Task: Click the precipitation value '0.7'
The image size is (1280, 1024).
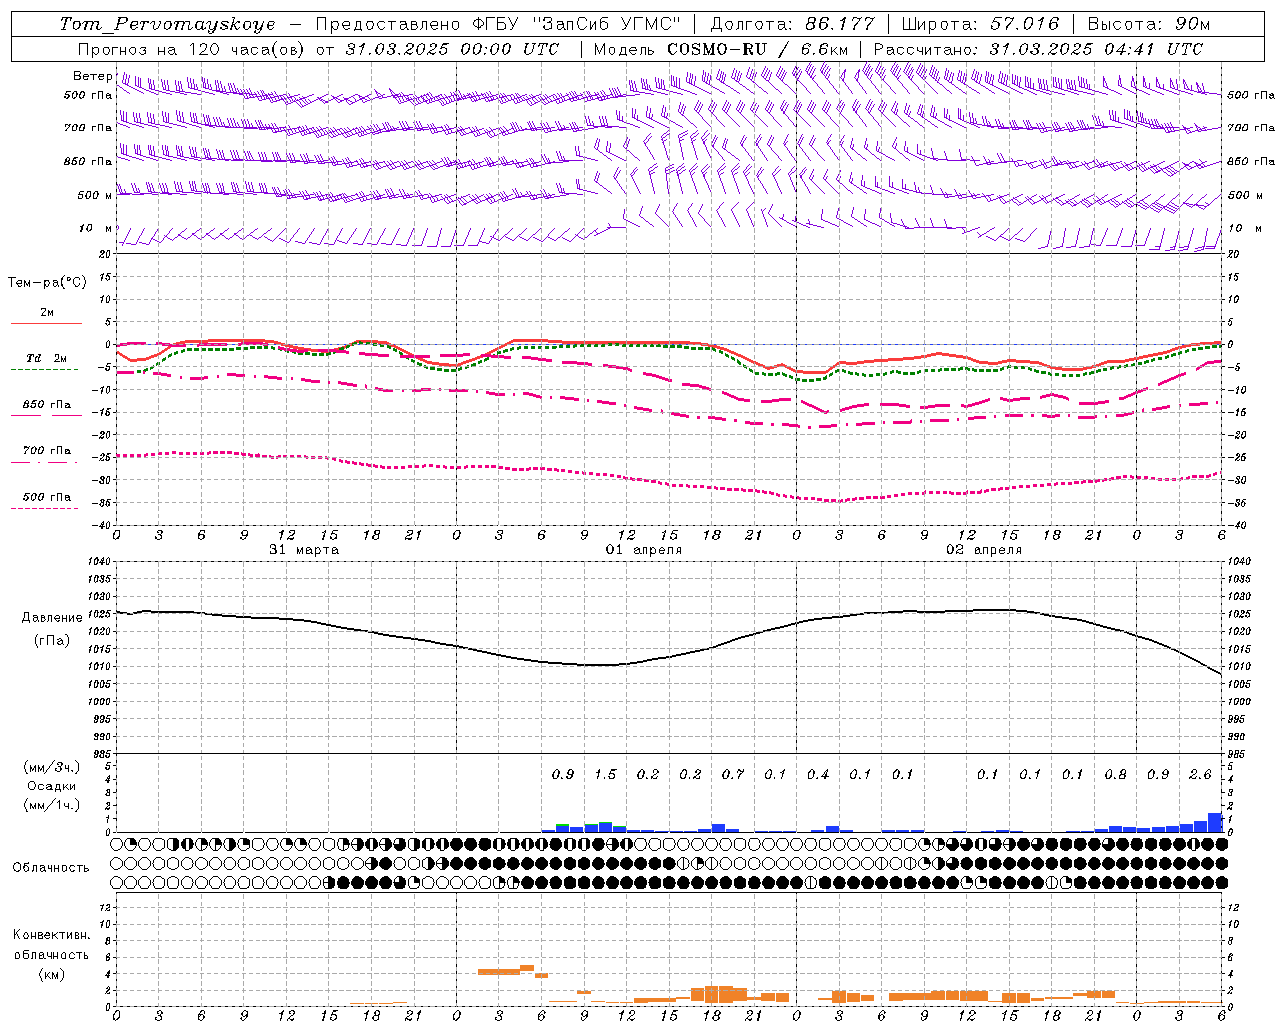Action: (x=733, y=775)
